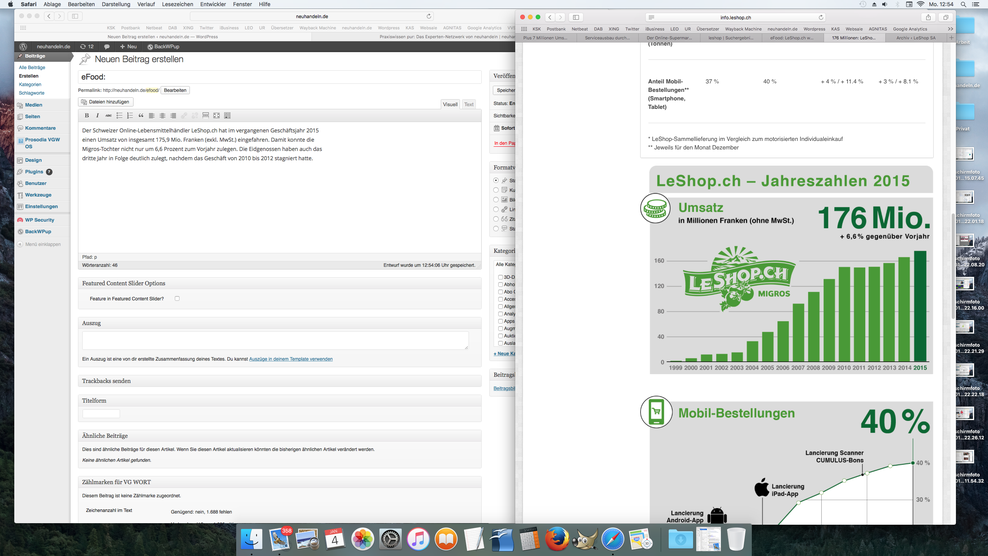Align text right in the editor toolbar
Screen dimensions: 988x556
(173, 116)
